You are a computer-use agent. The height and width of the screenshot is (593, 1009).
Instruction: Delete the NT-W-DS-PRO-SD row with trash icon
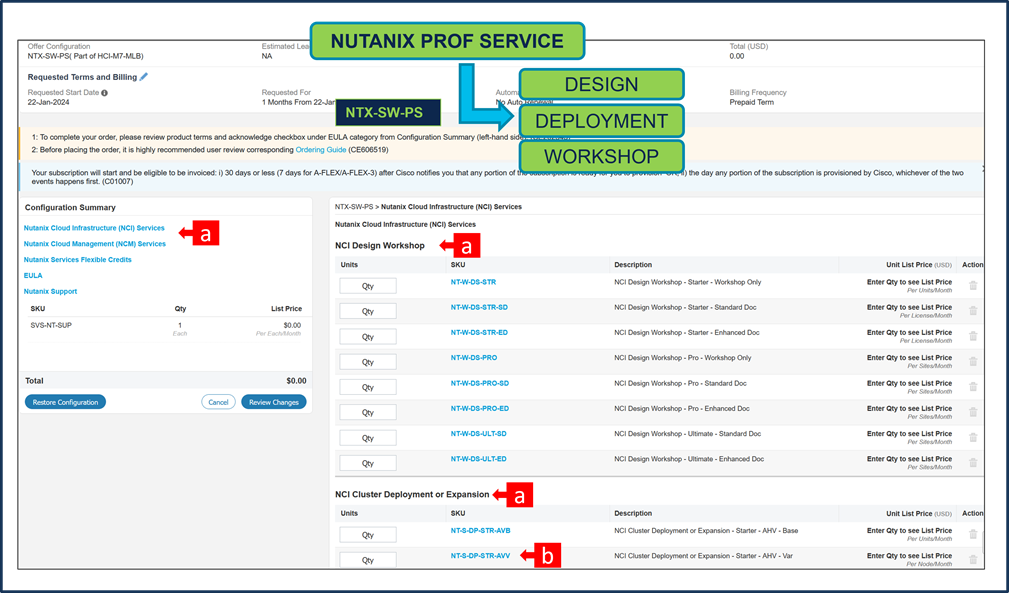point(973,387)
